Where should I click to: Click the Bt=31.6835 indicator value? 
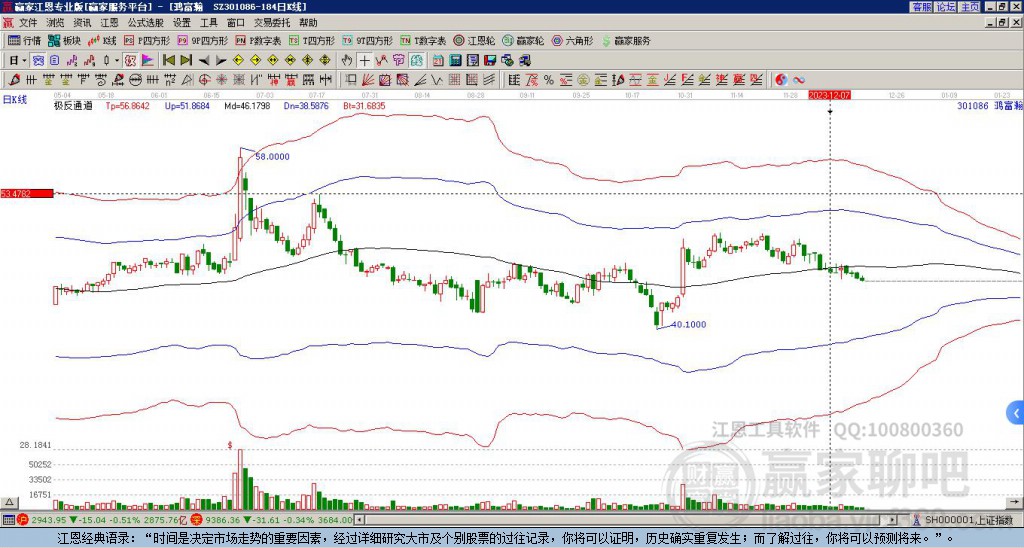tap(364, 106)
